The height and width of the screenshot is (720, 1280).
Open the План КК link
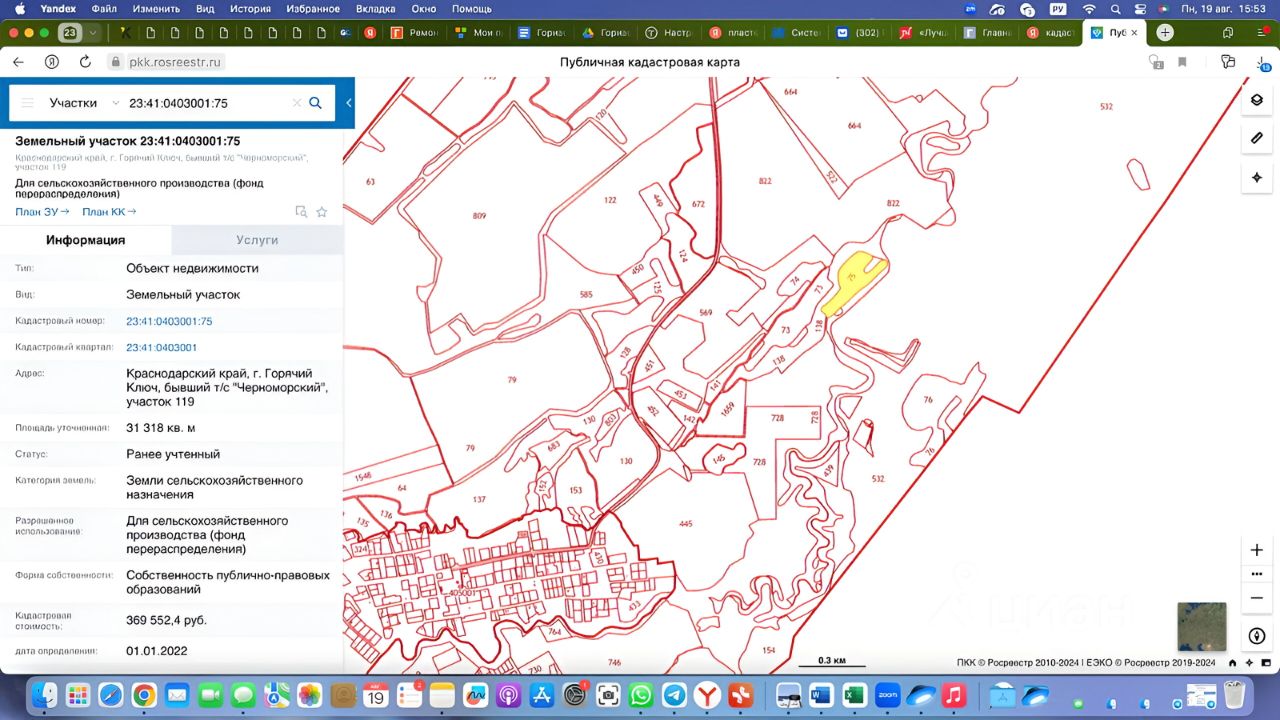[x=109, y=212]
